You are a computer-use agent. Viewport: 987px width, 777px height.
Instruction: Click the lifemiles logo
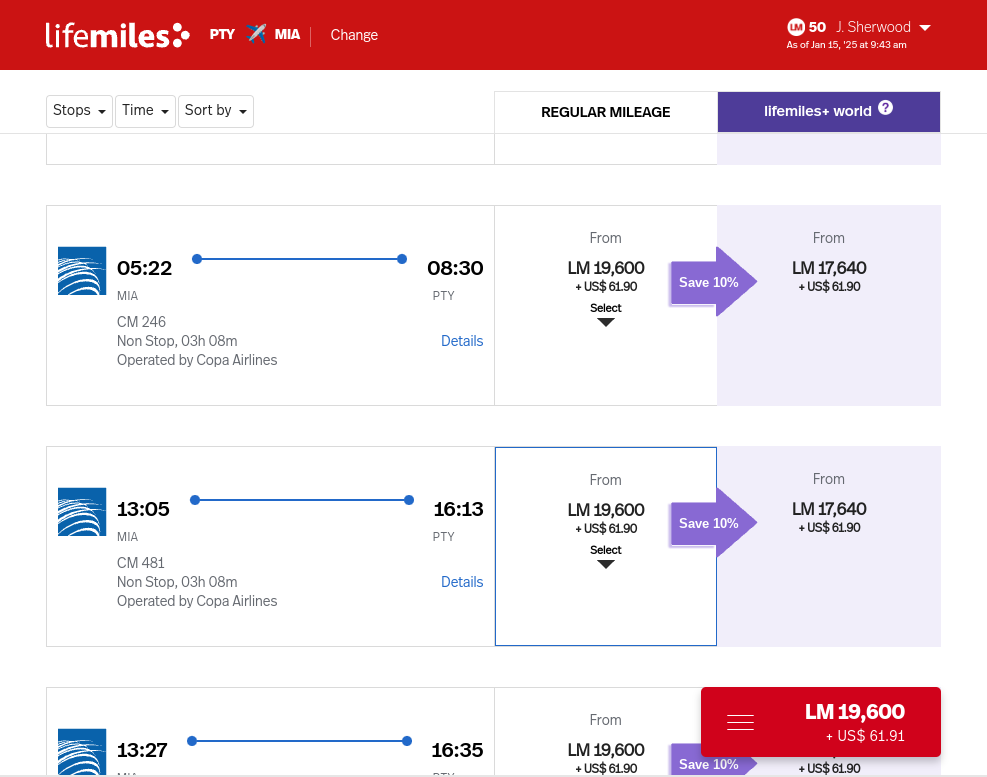(117, 35)
